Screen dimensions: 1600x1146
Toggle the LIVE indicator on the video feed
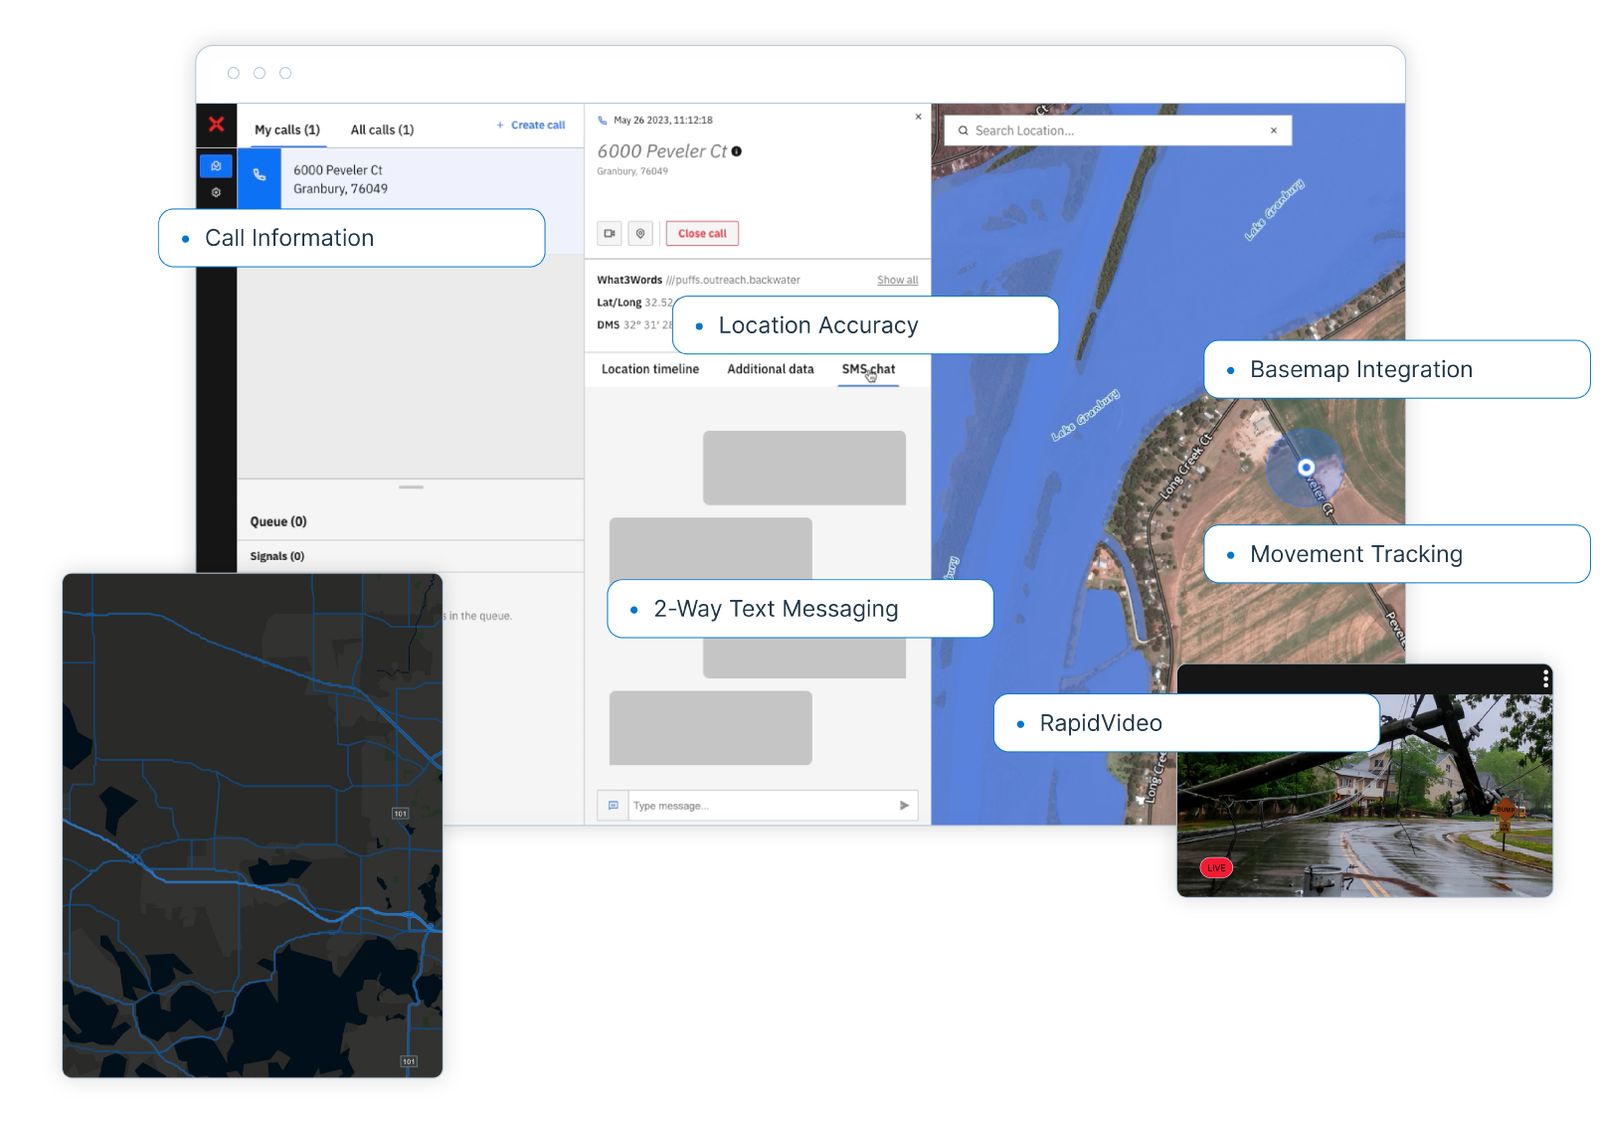coord(1215,867)
